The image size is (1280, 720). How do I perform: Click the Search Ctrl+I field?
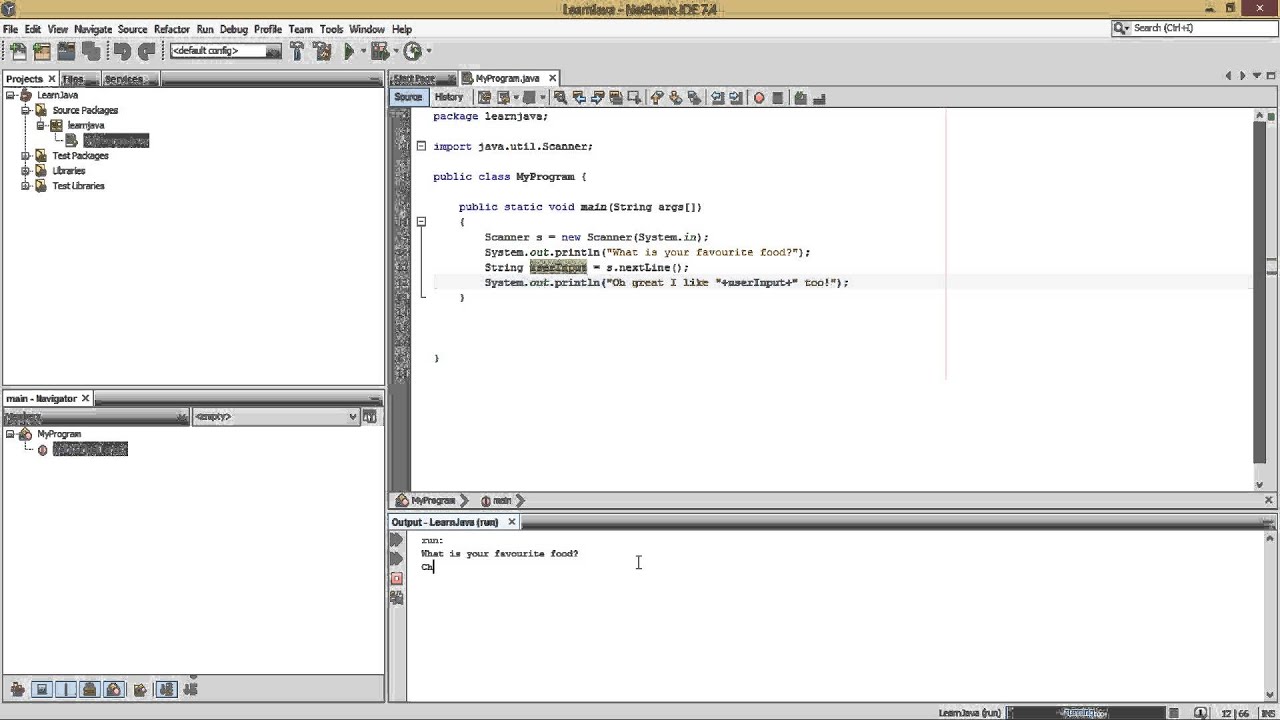tap(1193, 28)
